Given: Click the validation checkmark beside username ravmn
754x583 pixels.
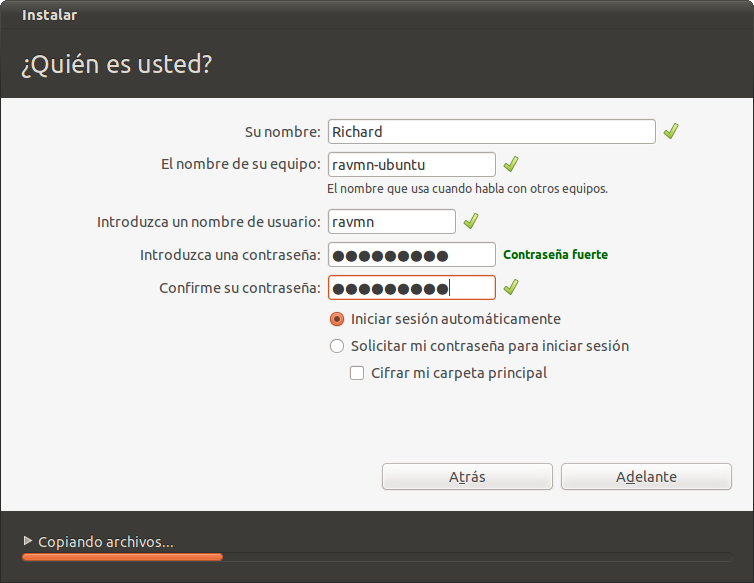Looking at the screenshot, I should (x=471, y=221).
